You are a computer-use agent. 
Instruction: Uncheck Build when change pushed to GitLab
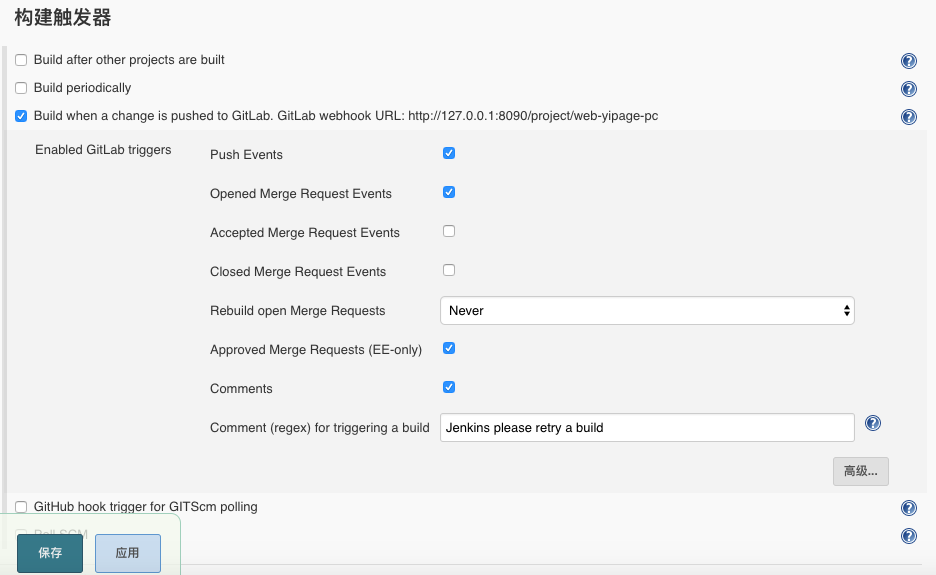[x=21, y=116]
